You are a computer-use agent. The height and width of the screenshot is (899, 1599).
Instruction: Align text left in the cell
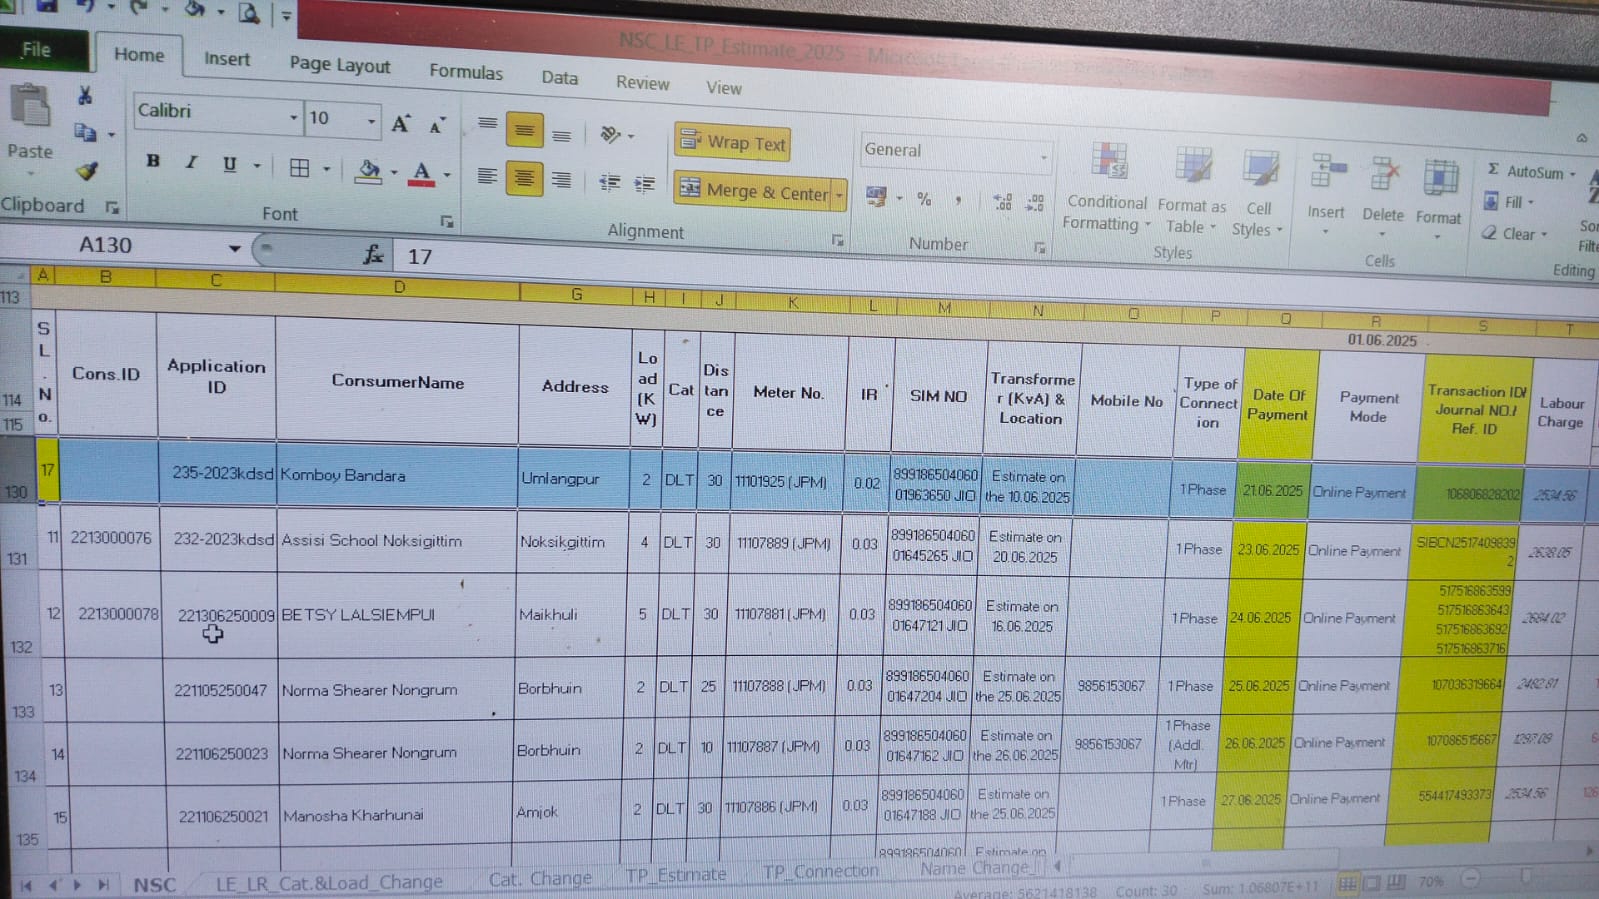pos(487,176)
